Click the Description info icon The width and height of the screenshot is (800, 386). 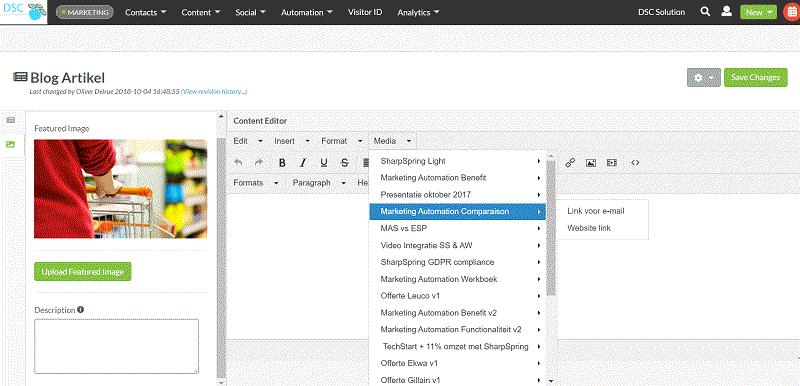81,310
